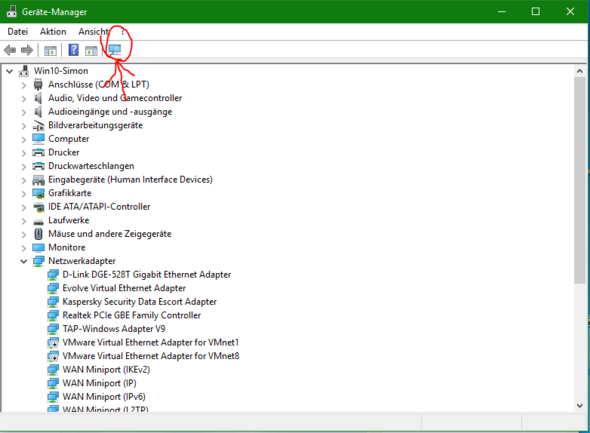The height and width of the screenshot is (433, 590).
Task: Click the scrollbar down arrow
Action: [x=579, y=406]
